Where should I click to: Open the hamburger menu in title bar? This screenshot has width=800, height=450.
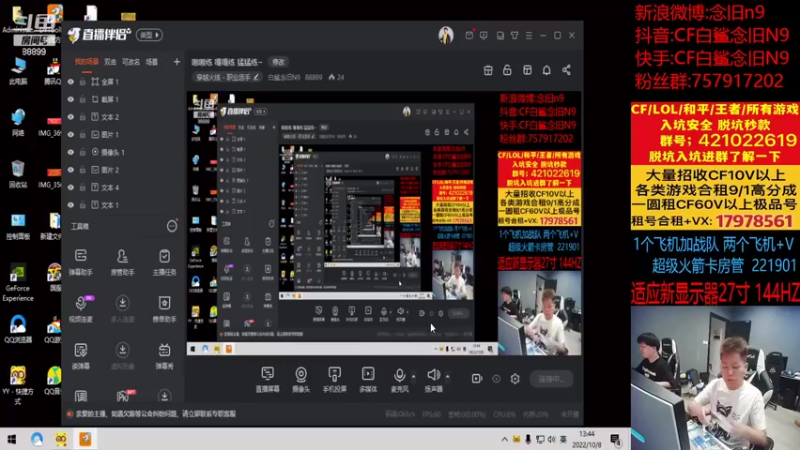tap(529, 35)
